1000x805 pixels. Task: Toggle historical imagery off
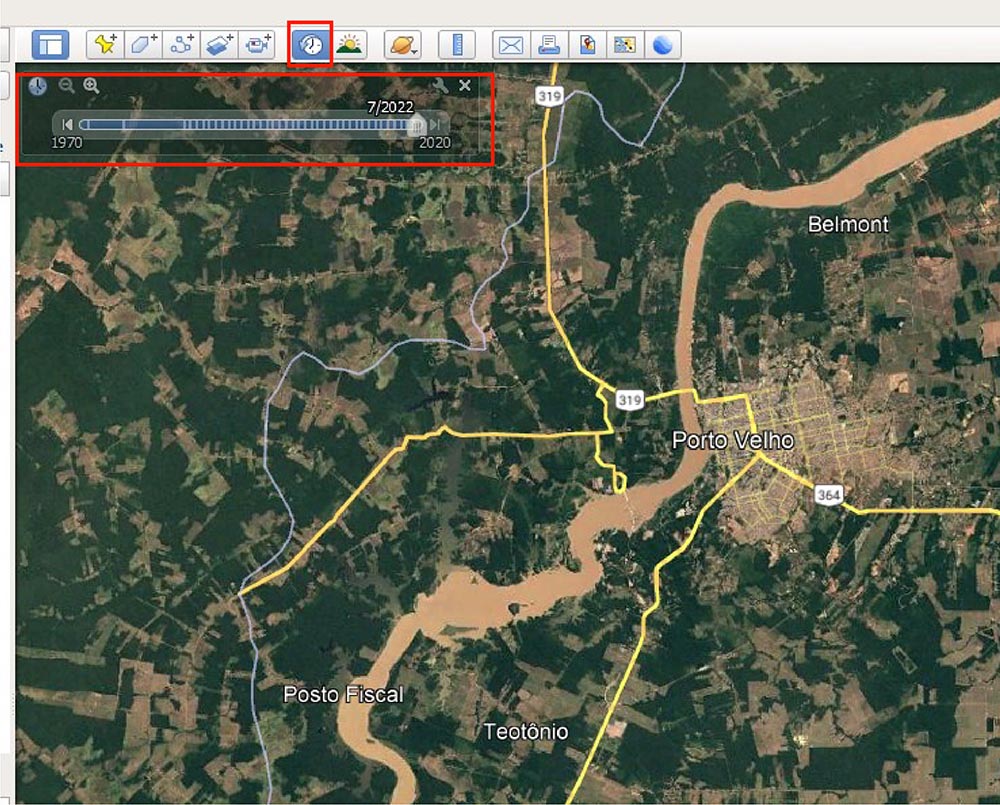[x=311, y=42]
